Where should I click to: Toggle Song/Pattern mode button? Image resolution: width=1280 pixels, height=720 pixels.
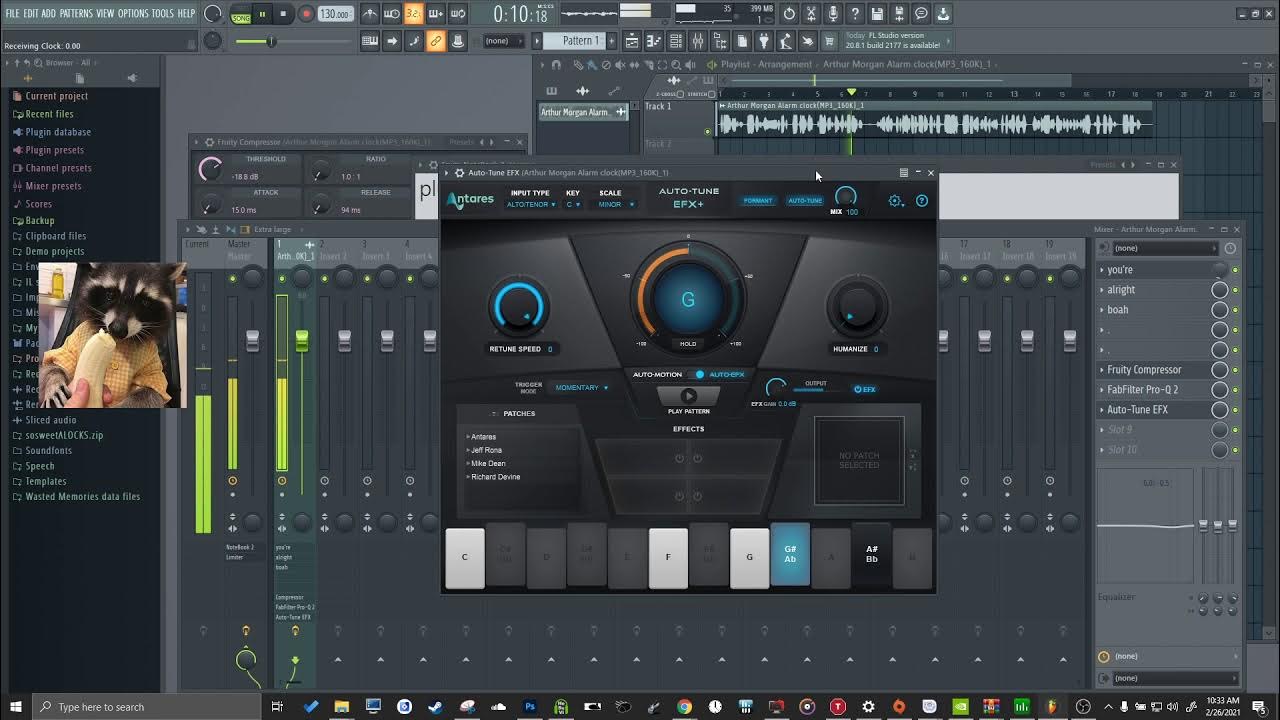[x=241, y=14]
